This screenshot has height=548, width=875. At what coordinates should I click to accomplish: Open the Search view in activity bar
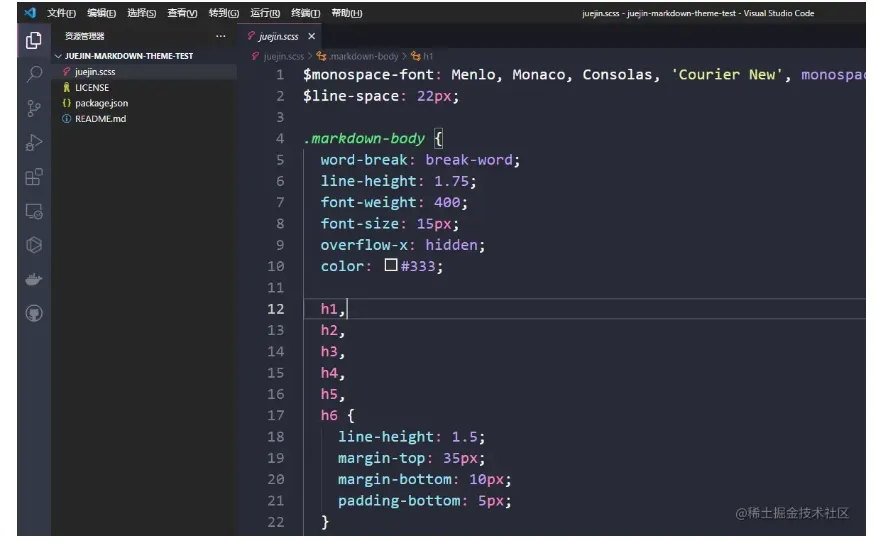click(34, 74)
